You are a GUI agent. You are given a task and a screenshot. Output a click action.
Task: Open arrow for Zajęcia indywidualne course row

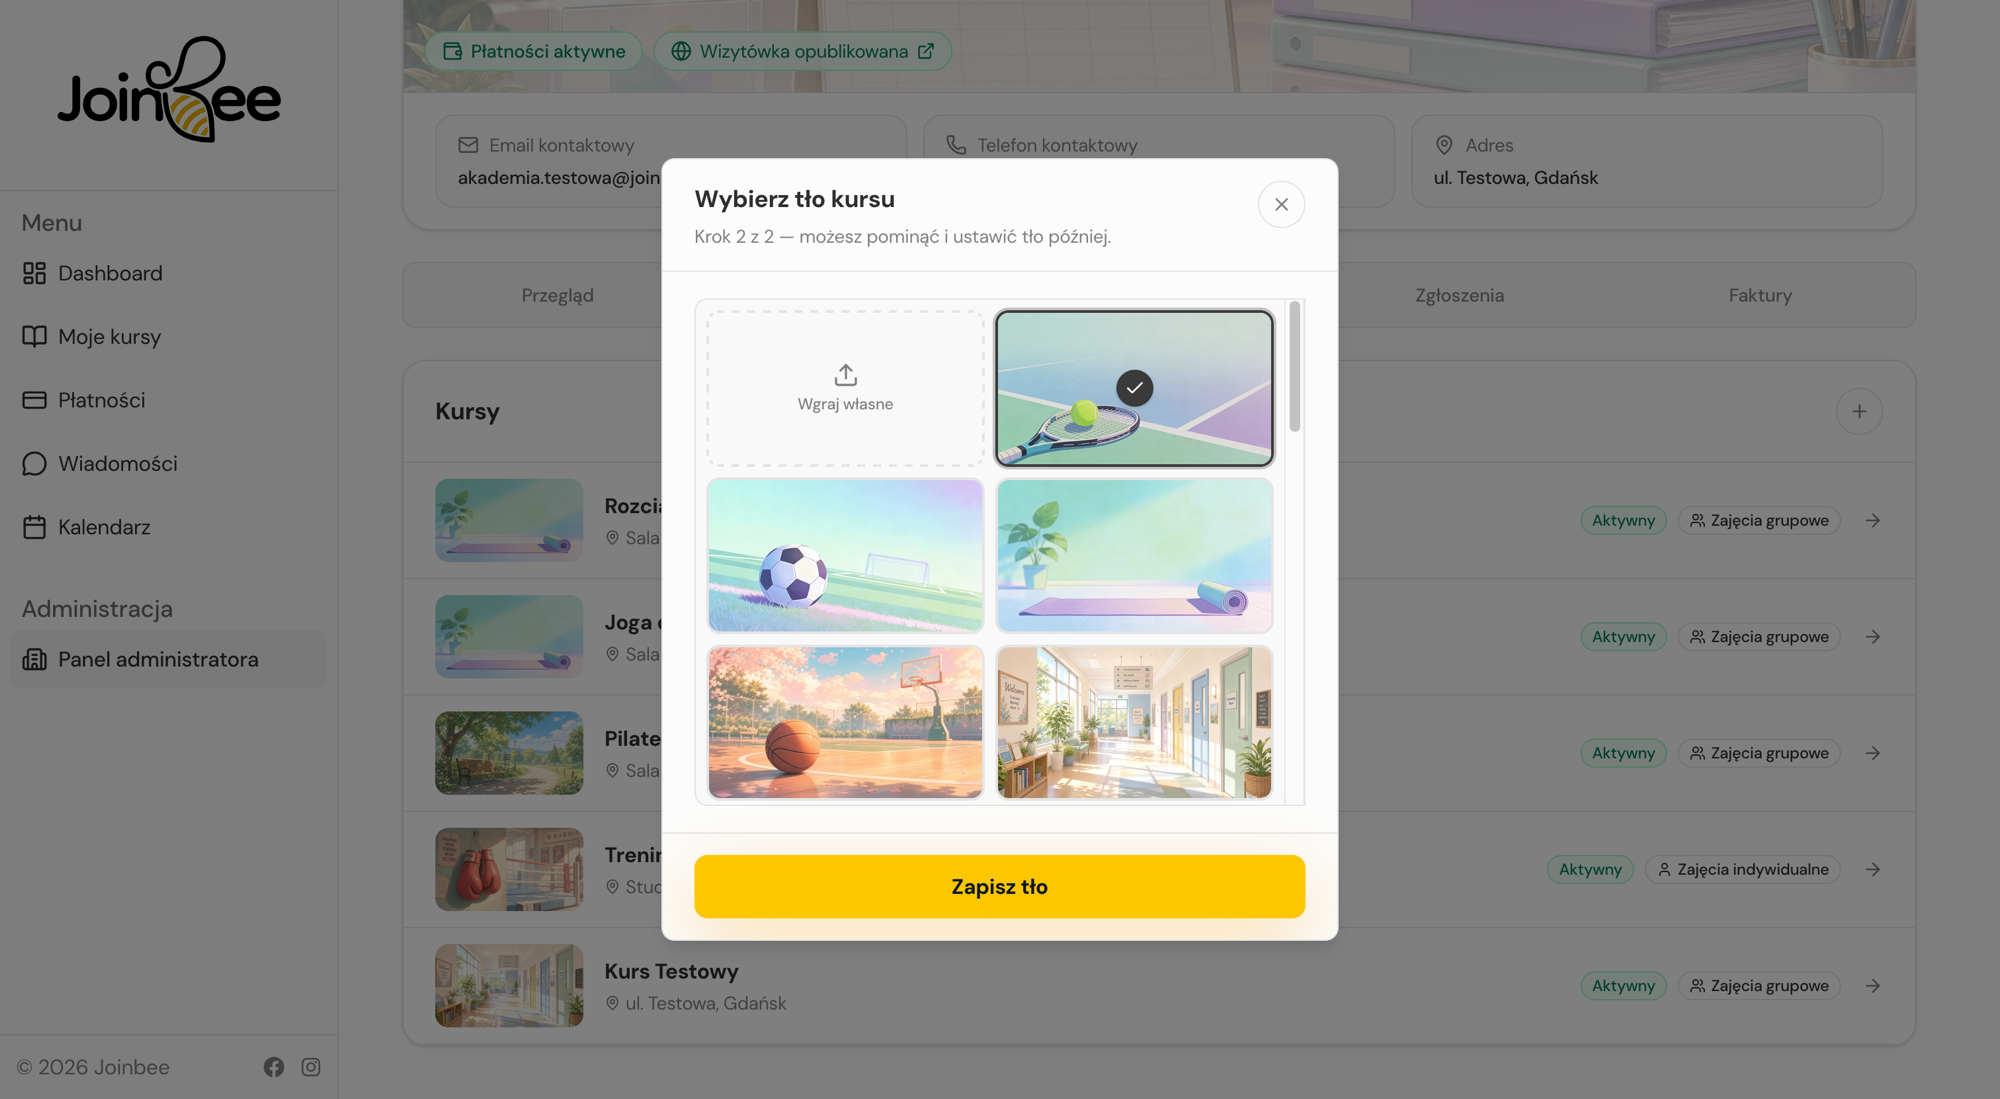[x=1873, y=870]
